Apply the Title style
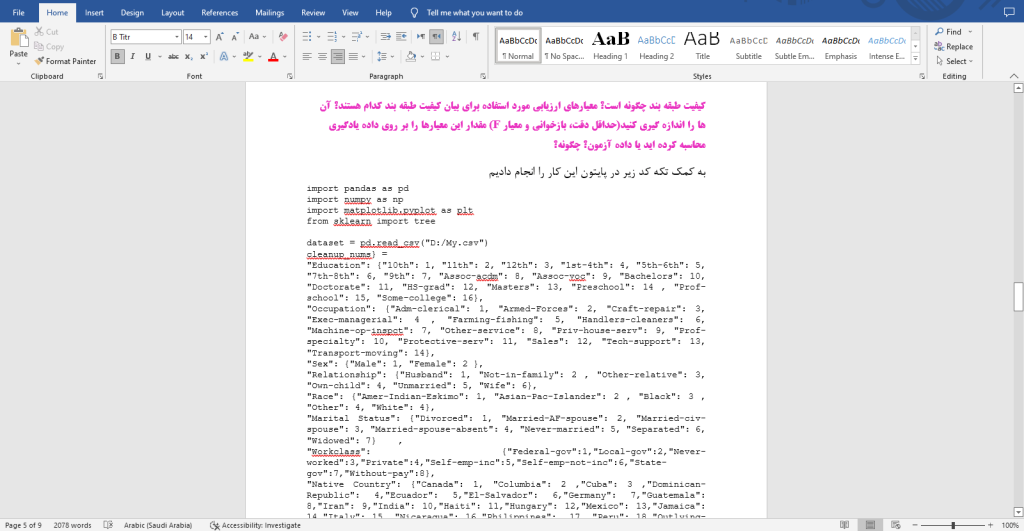Viewport: 1024px width, 531px height. coord(702,45)
